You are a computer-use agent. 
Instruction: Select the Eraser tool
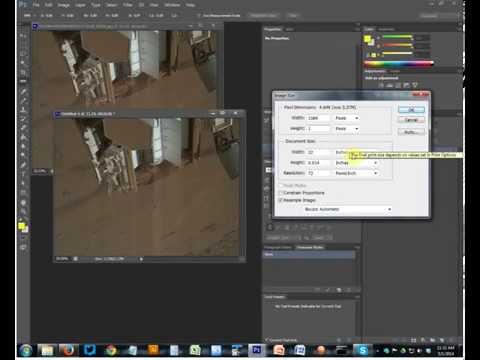tap(23, 128)
